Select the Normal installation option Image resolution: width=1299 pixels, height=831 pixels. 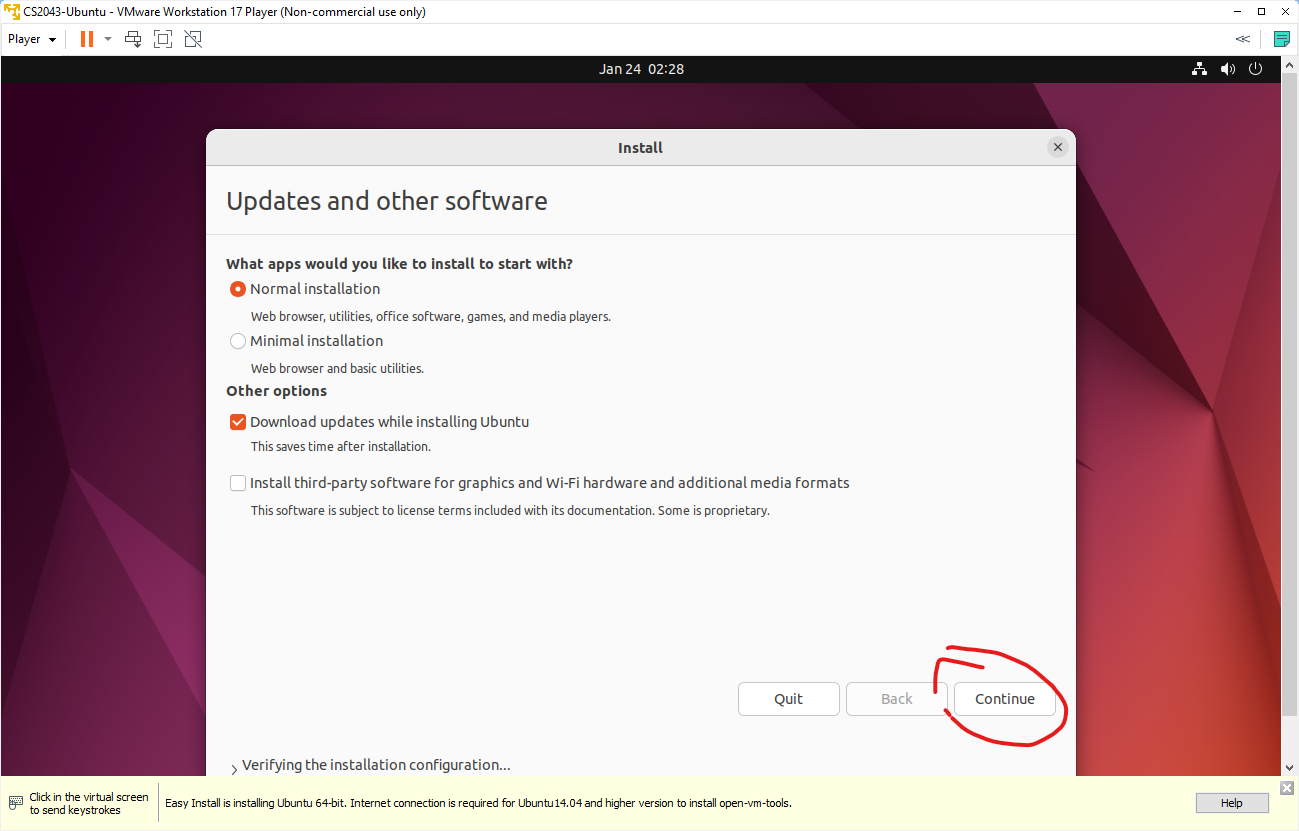click(238, 289)
